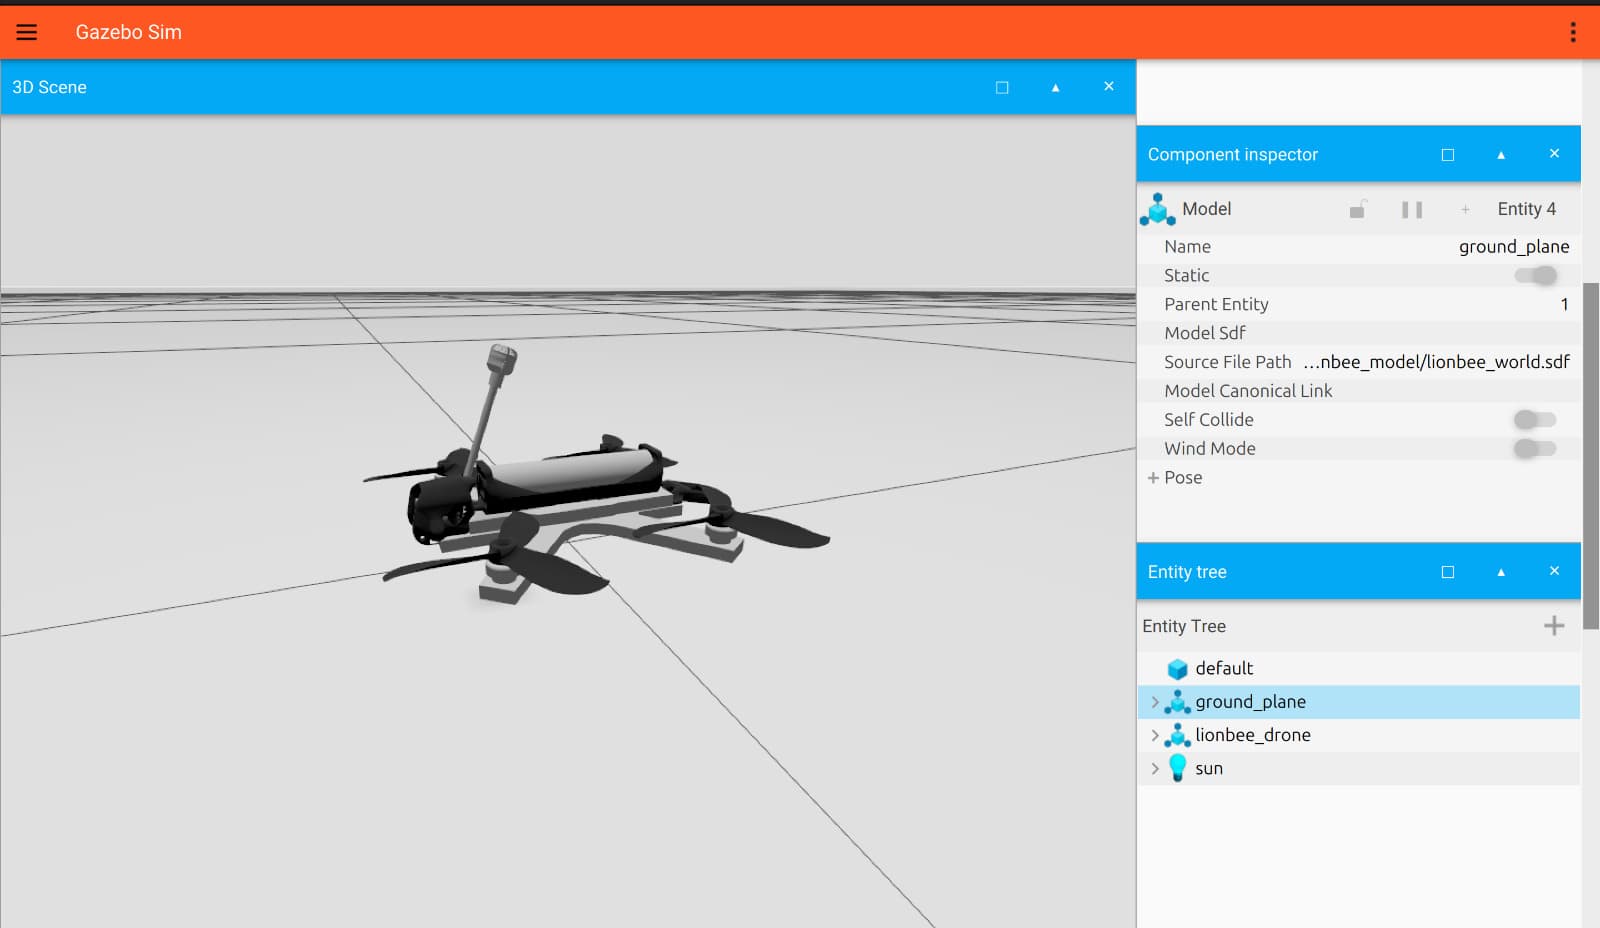1600x928 pixels.
Task: Collapse the Component inspector panel
Action: [1501, 155]
